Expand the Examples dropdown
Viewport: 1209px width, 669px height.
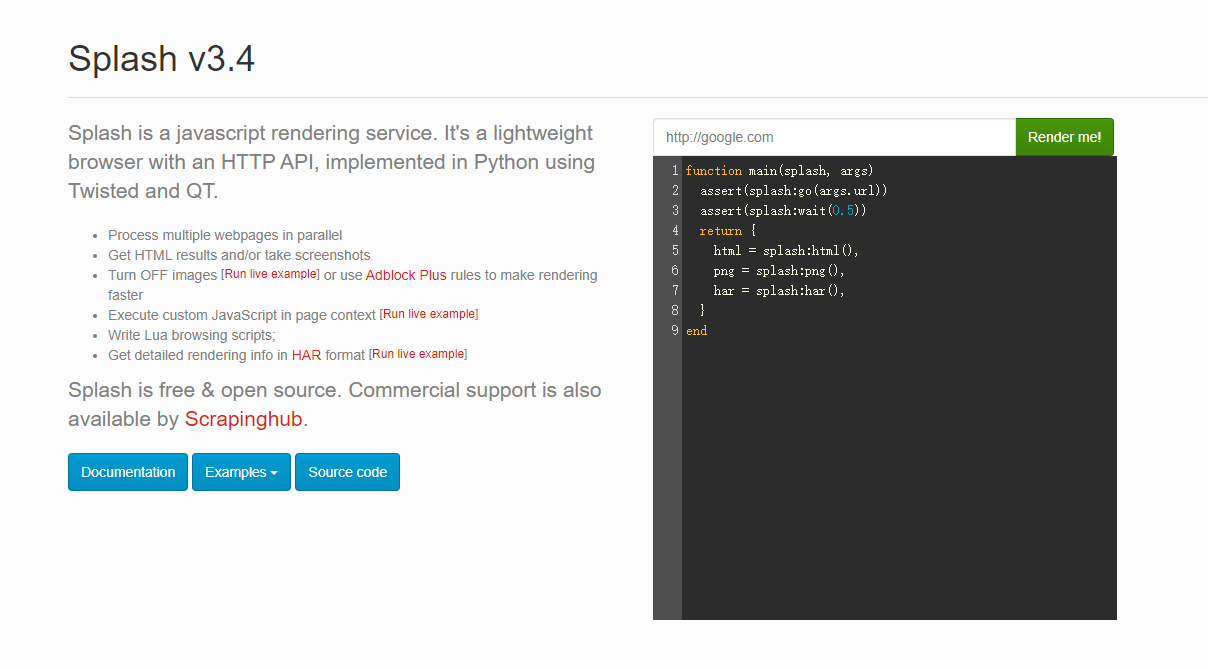click(x=241, y=472)
